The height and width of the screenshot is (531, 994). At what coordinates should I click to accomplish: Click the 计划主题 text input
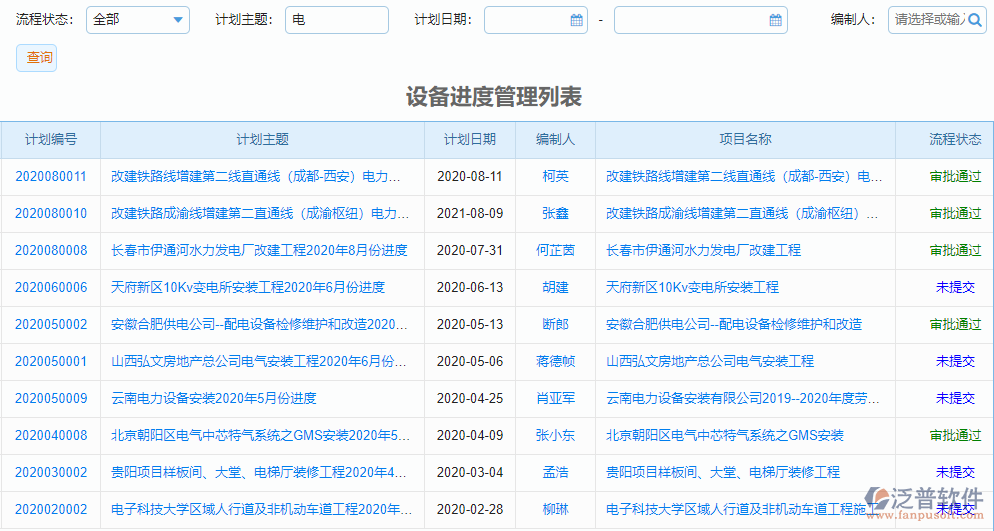coord(336,20)
